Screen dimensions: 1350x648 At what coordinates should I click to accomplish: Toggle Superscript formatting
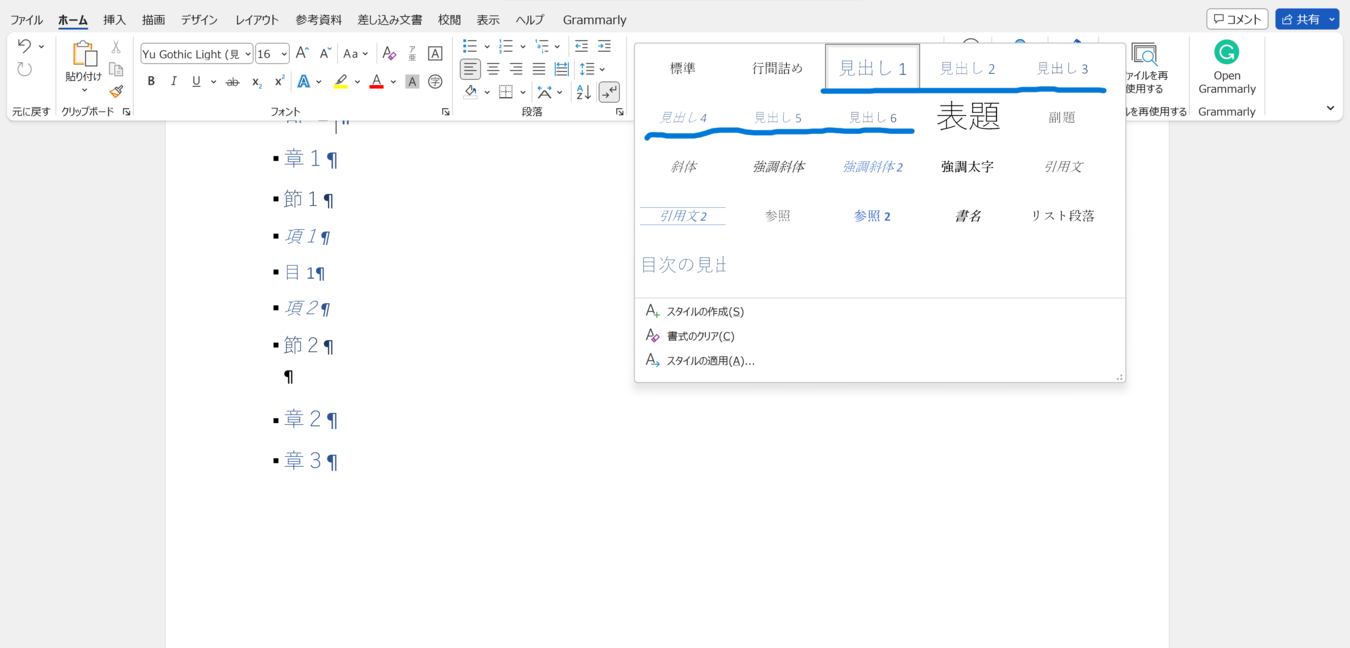pyautogui.click(x=279, y=82)
